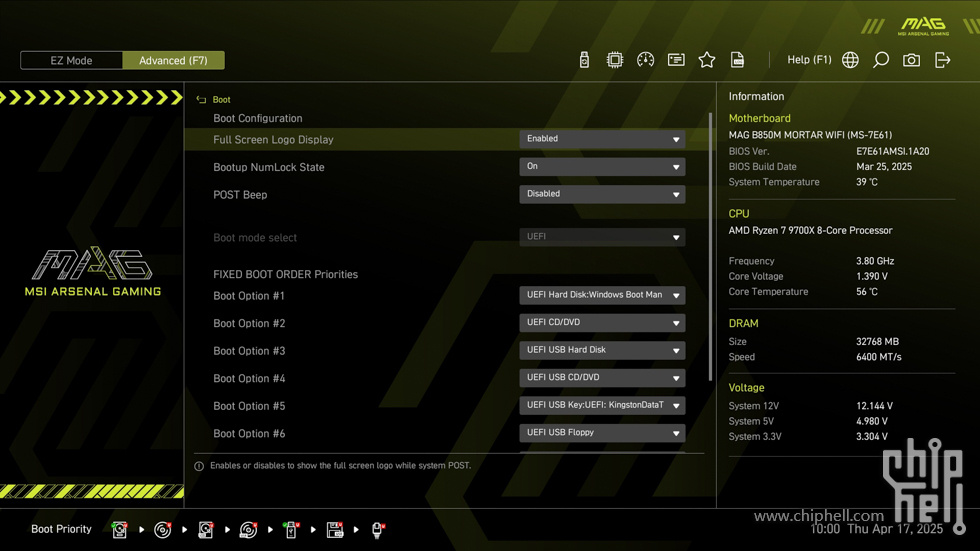Click the Motherboard heading in Information

pyautogui.click(x=759, y=118)
